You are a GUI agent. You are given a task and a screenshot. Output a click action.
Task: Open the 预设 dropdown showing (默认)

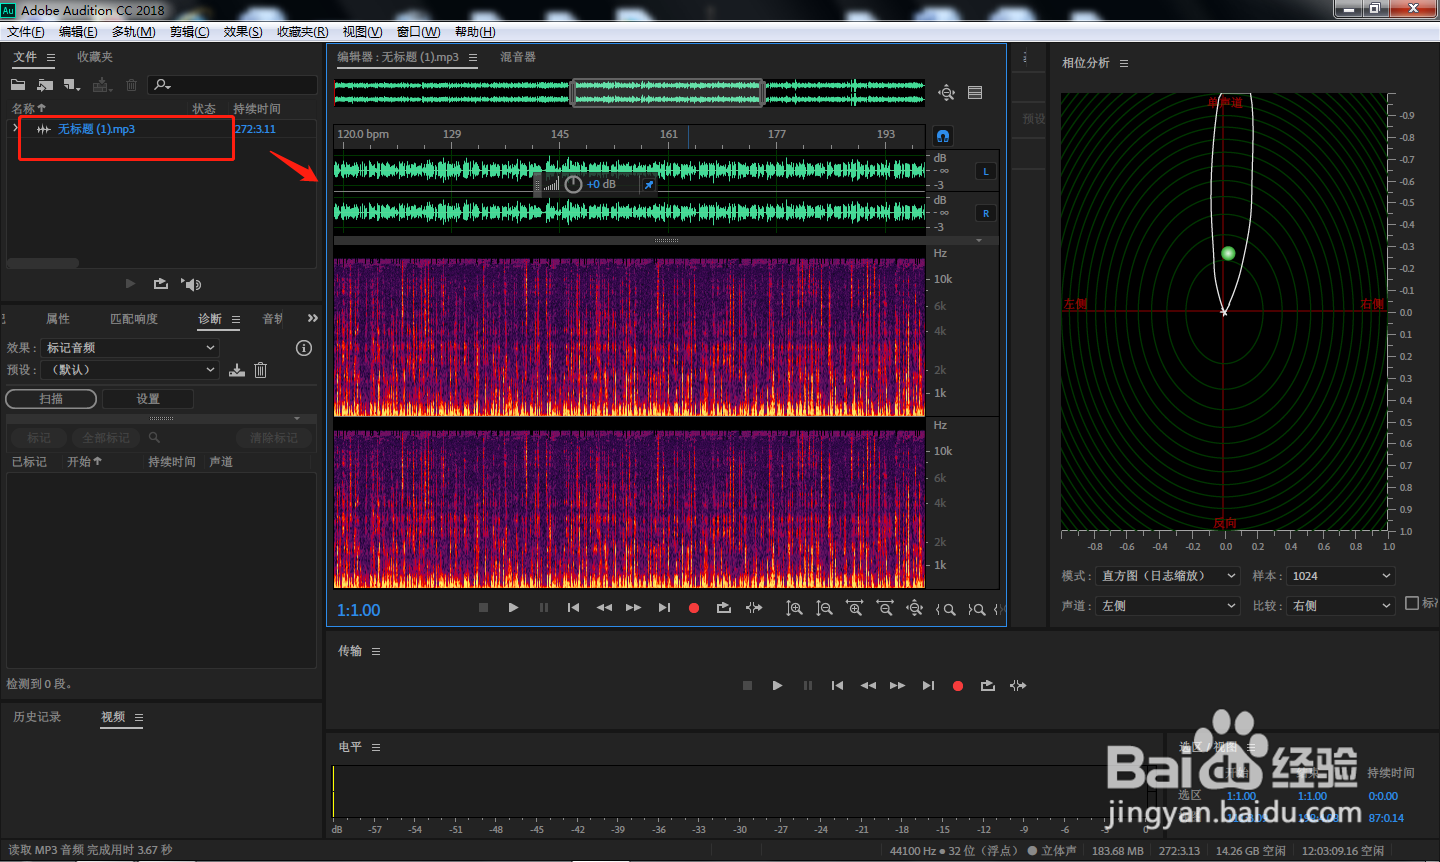(x=130, y=370)
